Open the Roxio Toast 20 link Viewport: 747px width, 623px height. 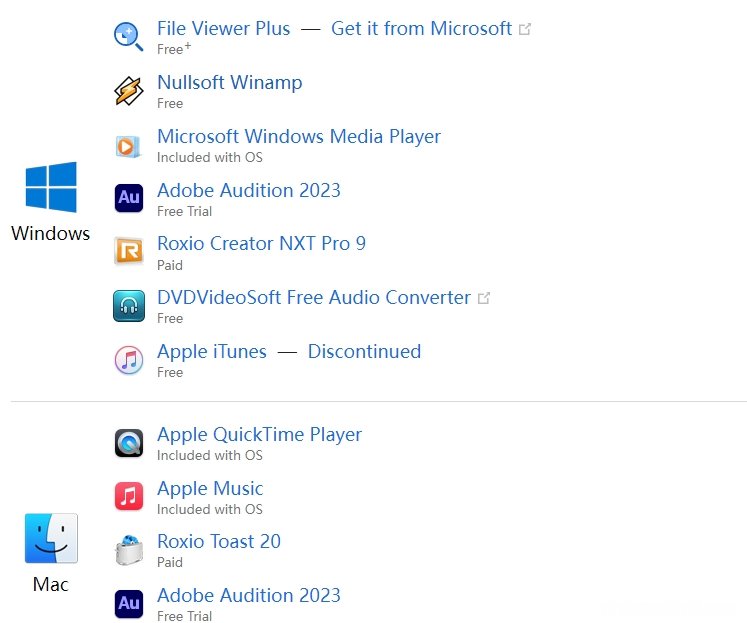219,542
